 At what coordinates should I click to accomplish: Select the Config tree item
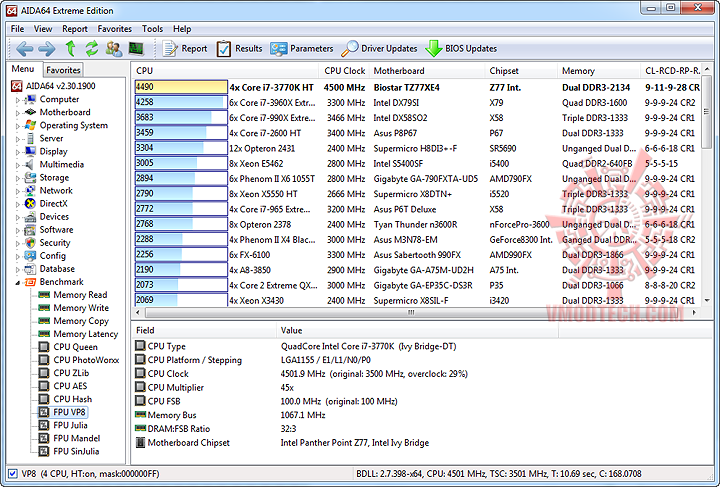click(x=52, y=256)
